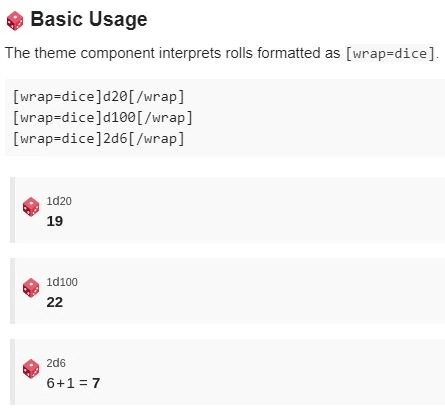Click the sentence about theme component interprets rolls
This screenshot has width=445, height=414.
click(x=222, y=53)
